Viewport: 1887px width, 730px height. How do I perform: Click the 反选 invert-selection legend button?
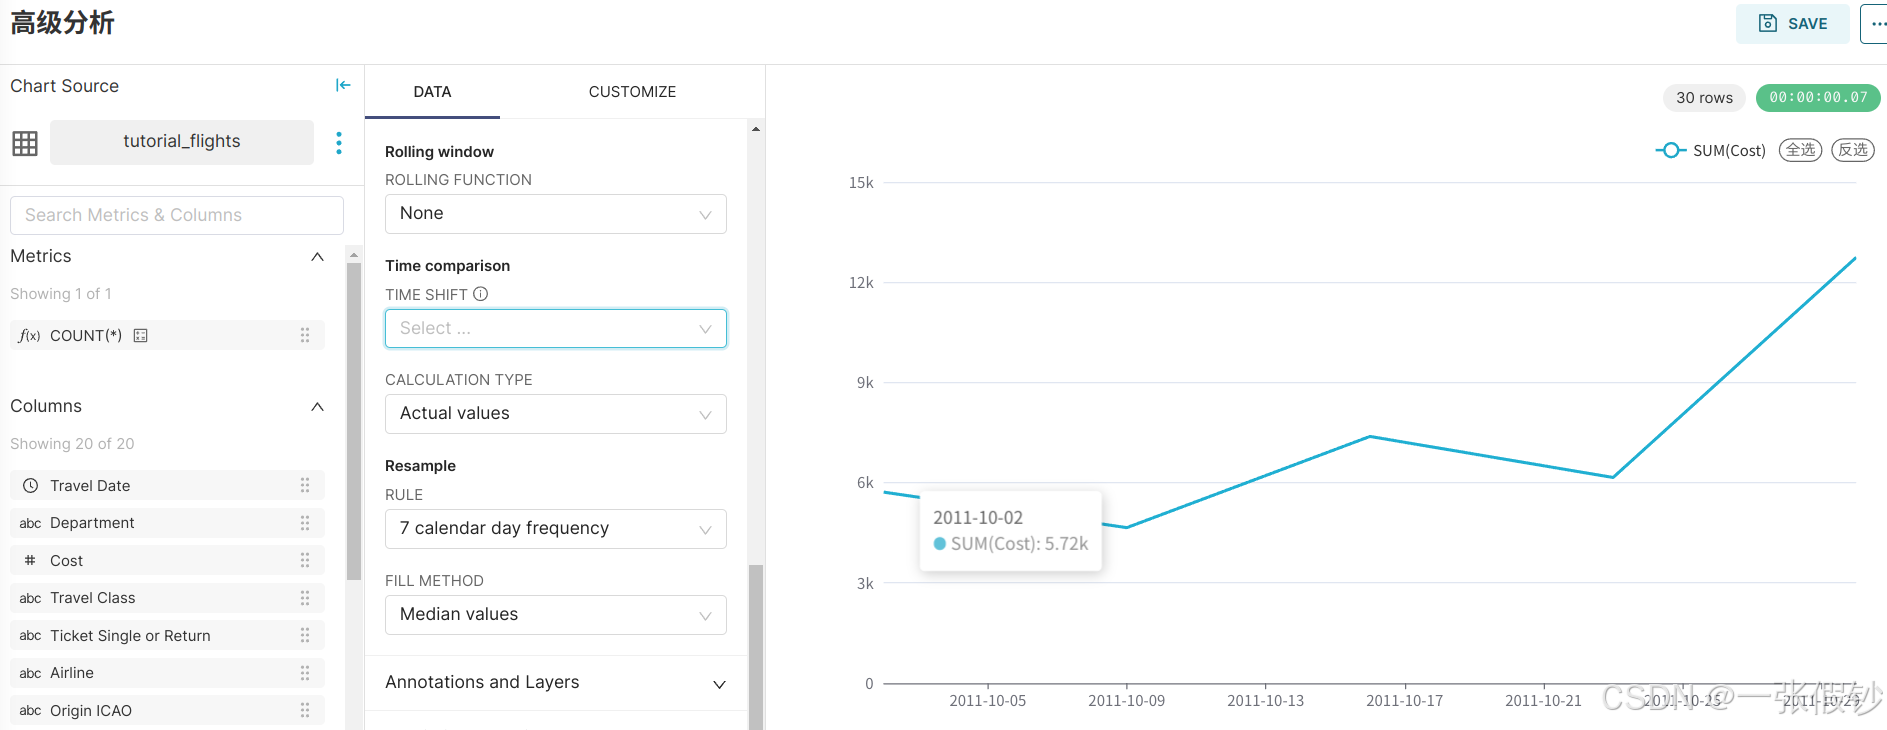point(1852,150)
